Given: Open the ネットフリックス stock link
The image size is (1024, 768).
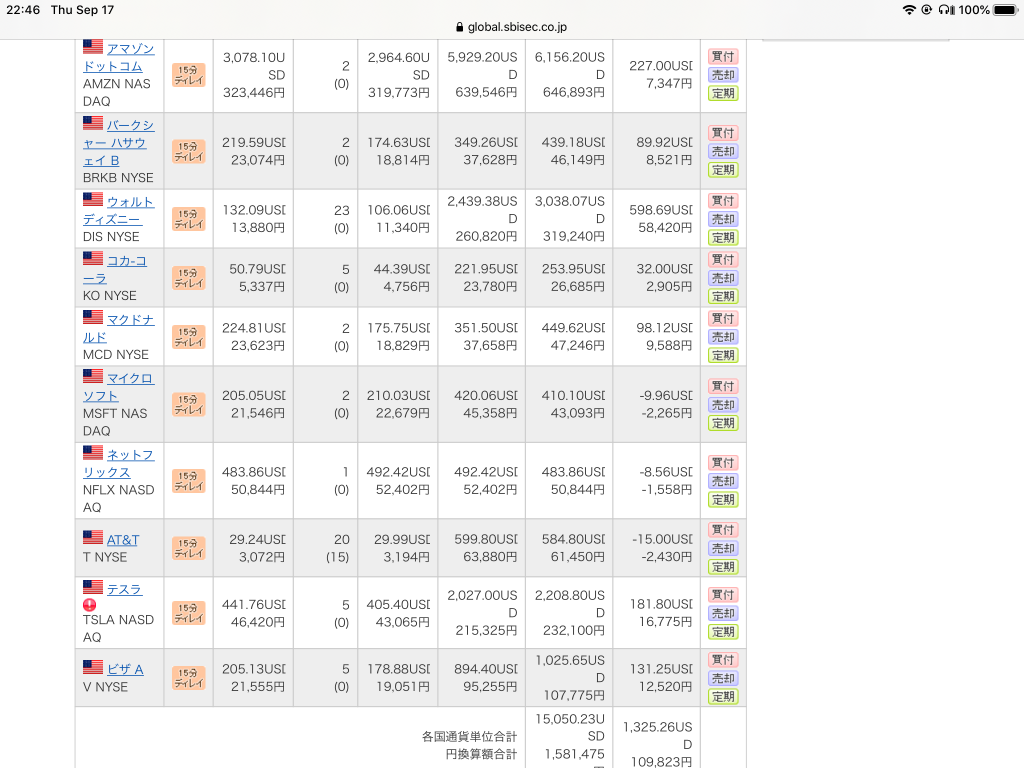Looking at the screenshot, I should coord(118,463).
